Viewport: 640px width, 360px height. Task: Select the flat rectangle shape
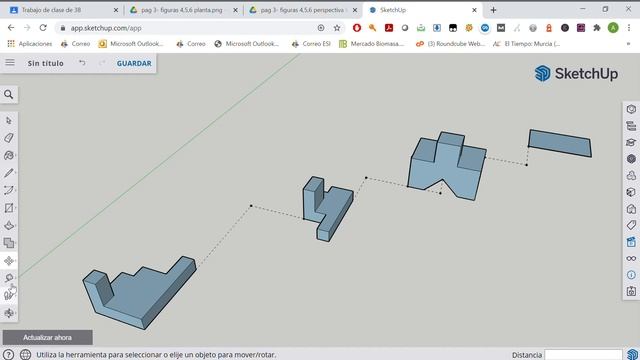(560, 143)
